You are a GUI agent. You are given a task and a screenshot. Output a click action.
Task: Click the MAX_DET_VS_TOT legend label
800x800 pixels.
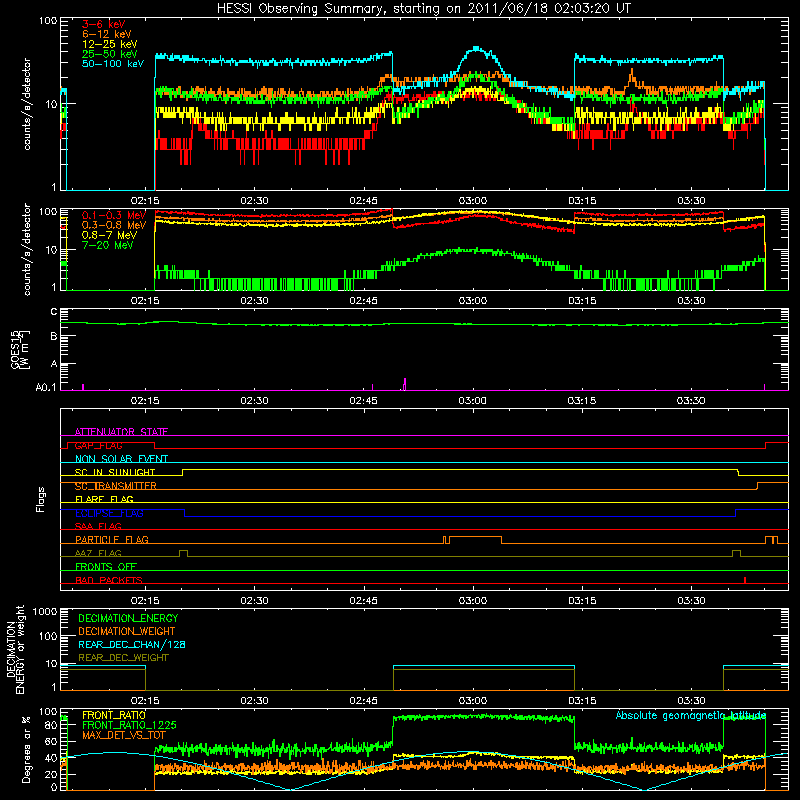pyautogui.click(x=124, y=735)
